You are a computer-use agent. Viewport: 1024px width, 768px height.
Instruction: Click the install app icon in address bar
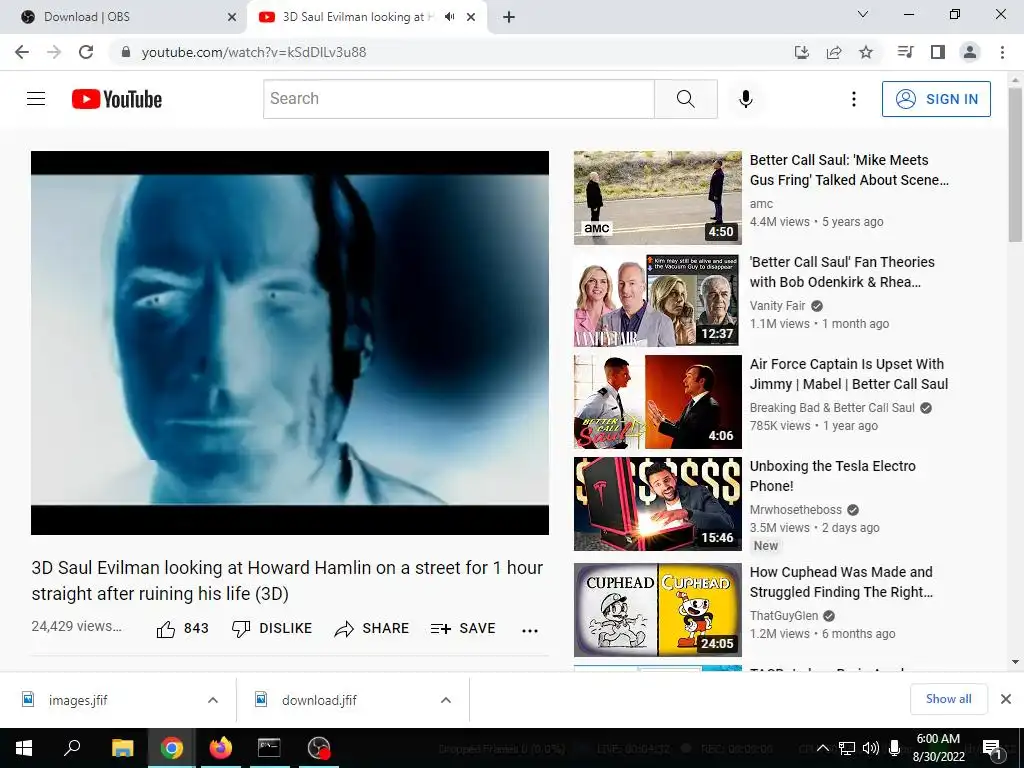(x=802, y=52)
